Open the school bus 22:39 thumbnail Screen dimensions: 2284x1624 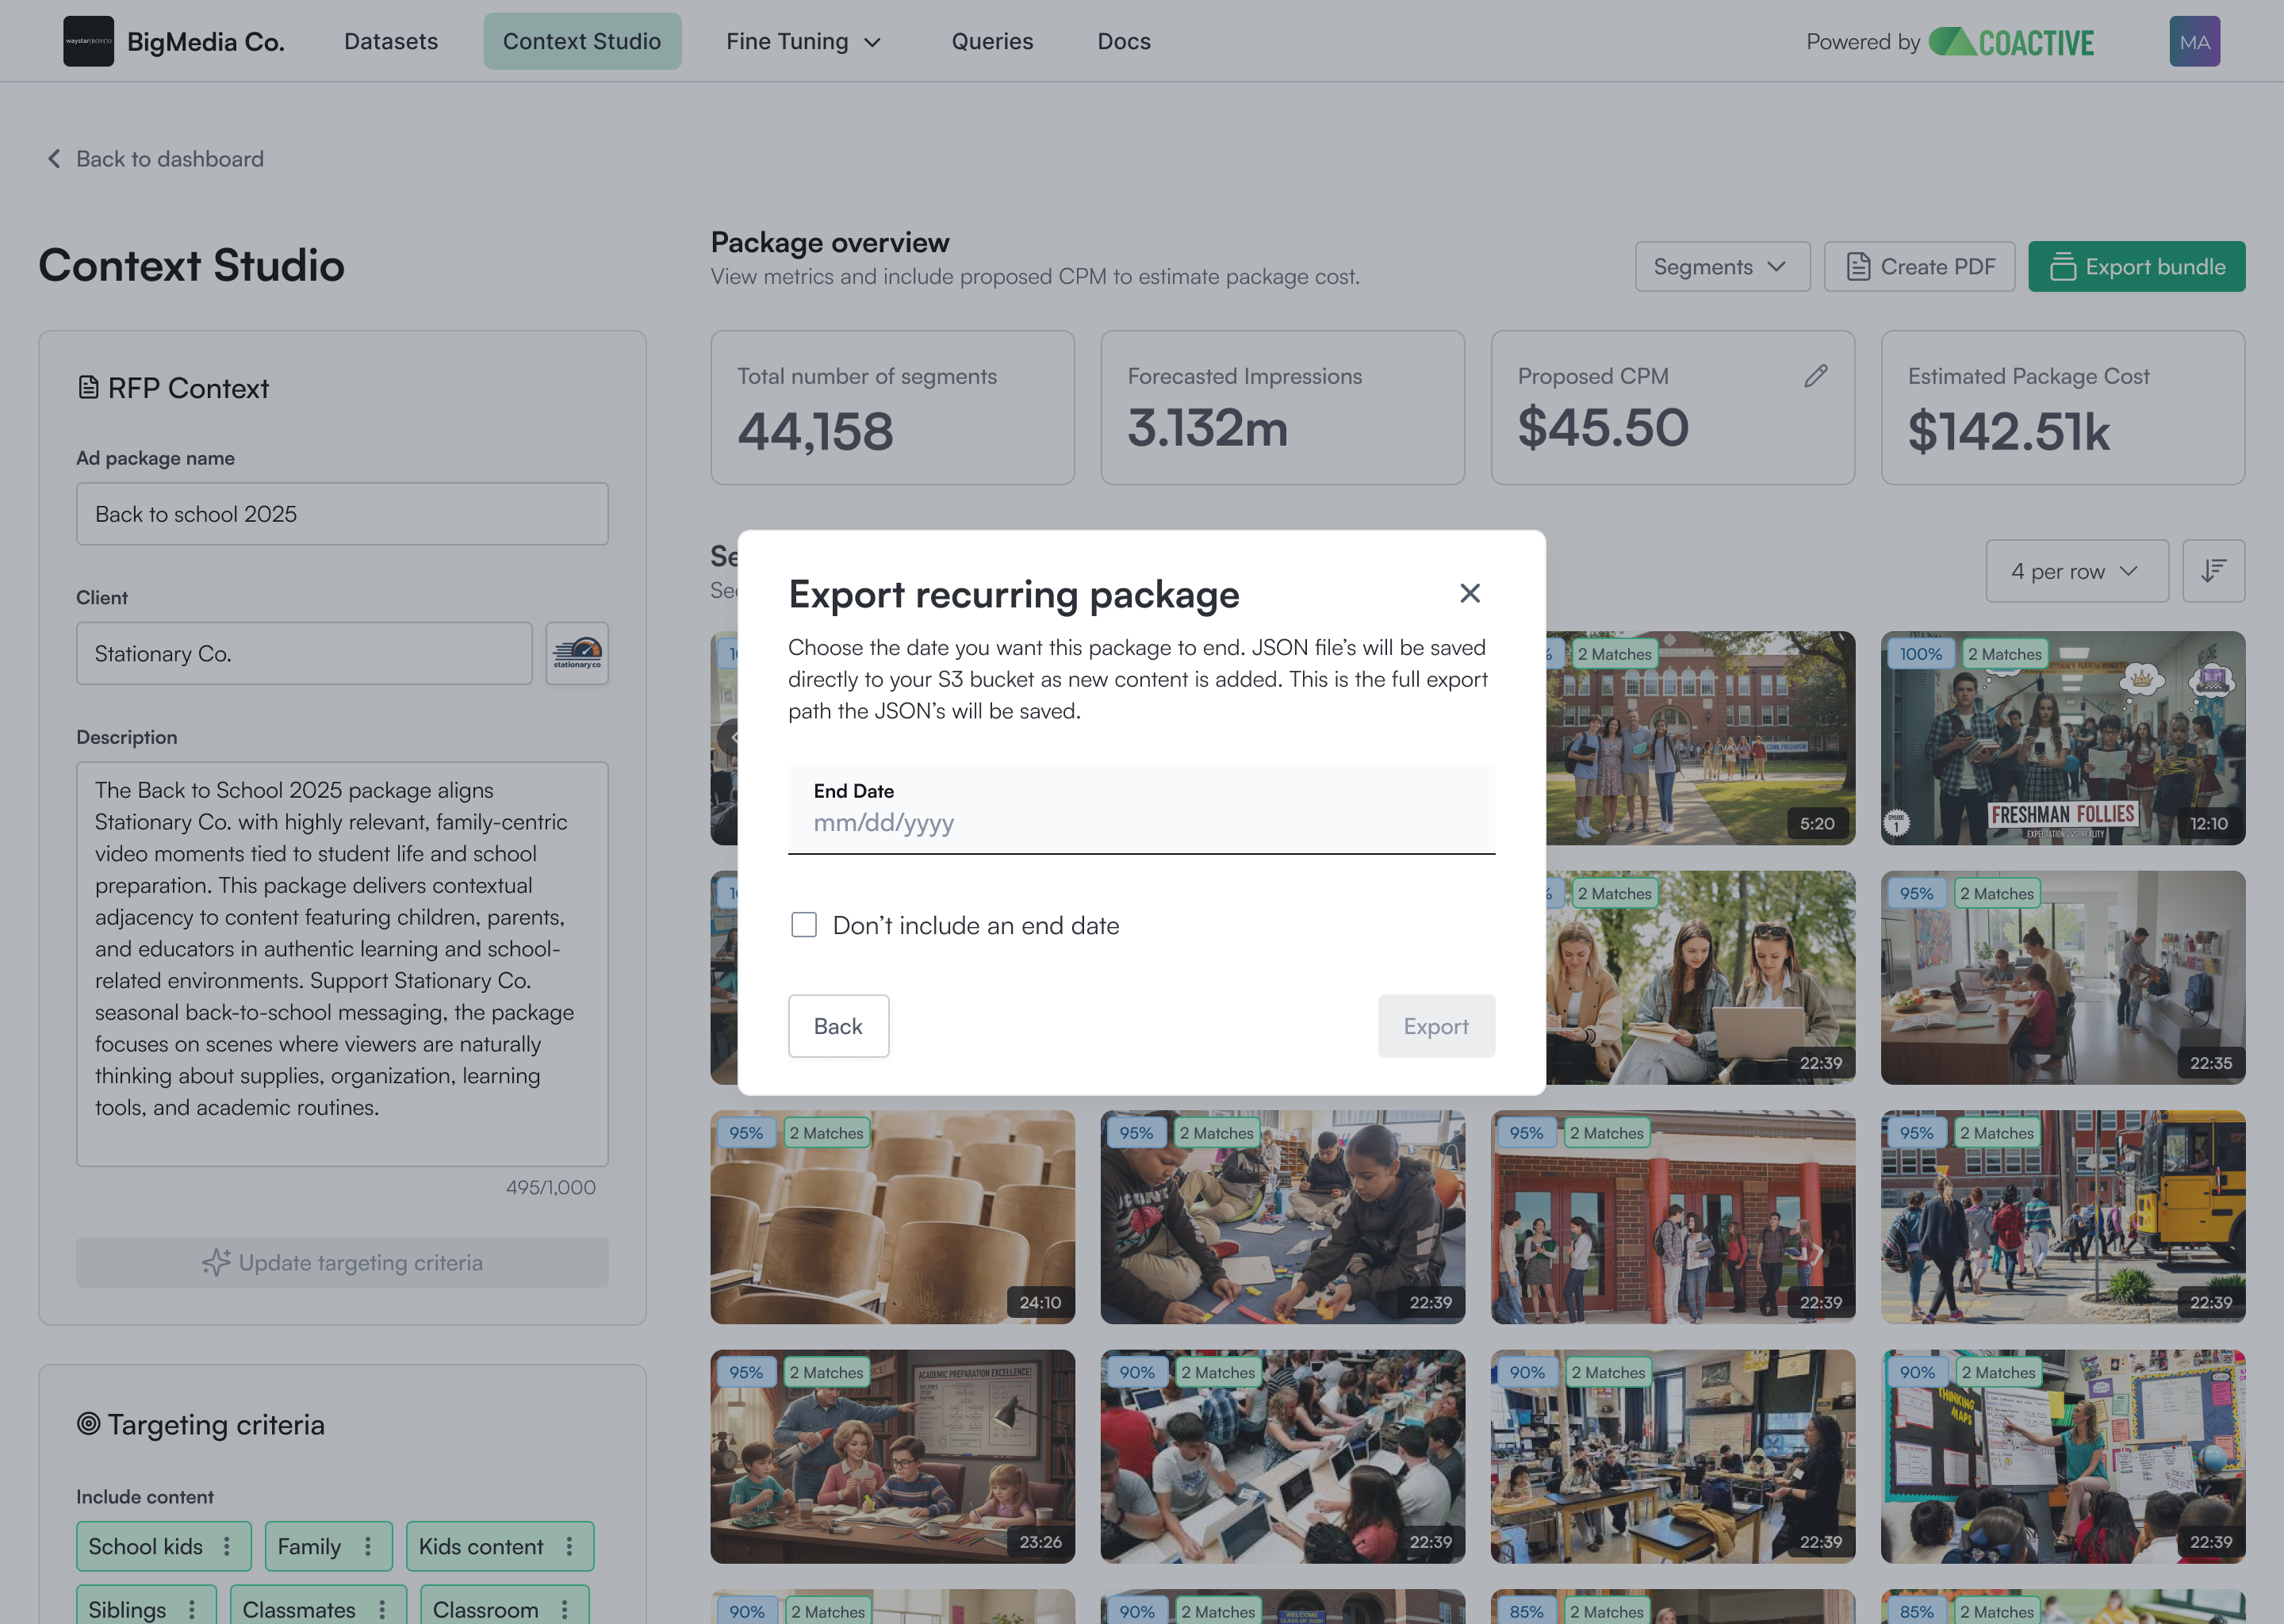click(x=2062, y=1217)
